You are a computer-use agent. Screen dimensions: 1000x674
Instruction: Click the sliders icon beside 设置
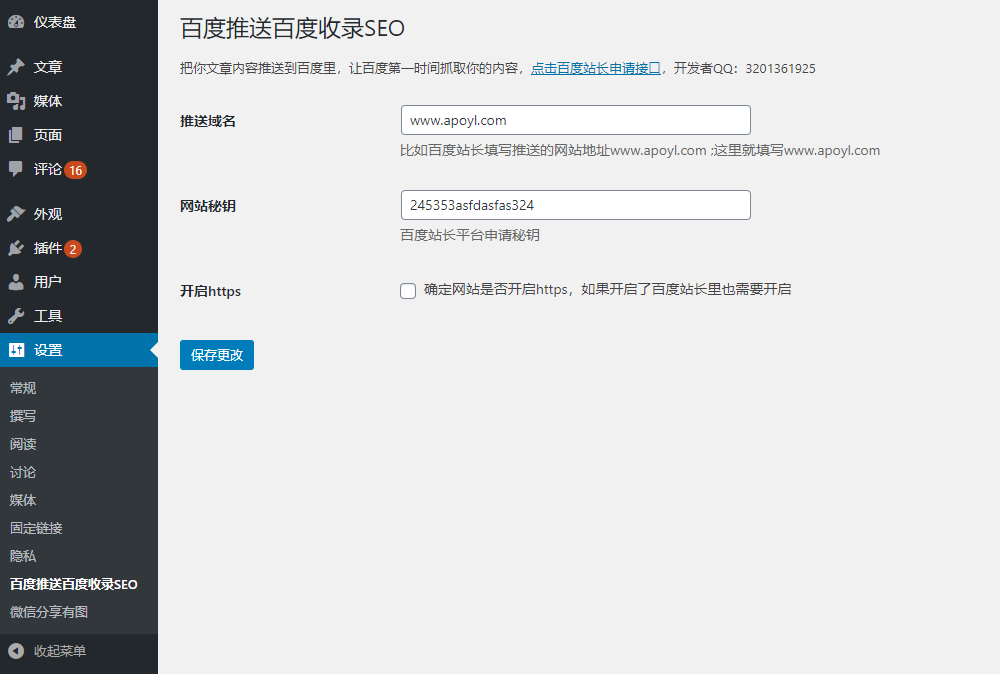(16, 349)
